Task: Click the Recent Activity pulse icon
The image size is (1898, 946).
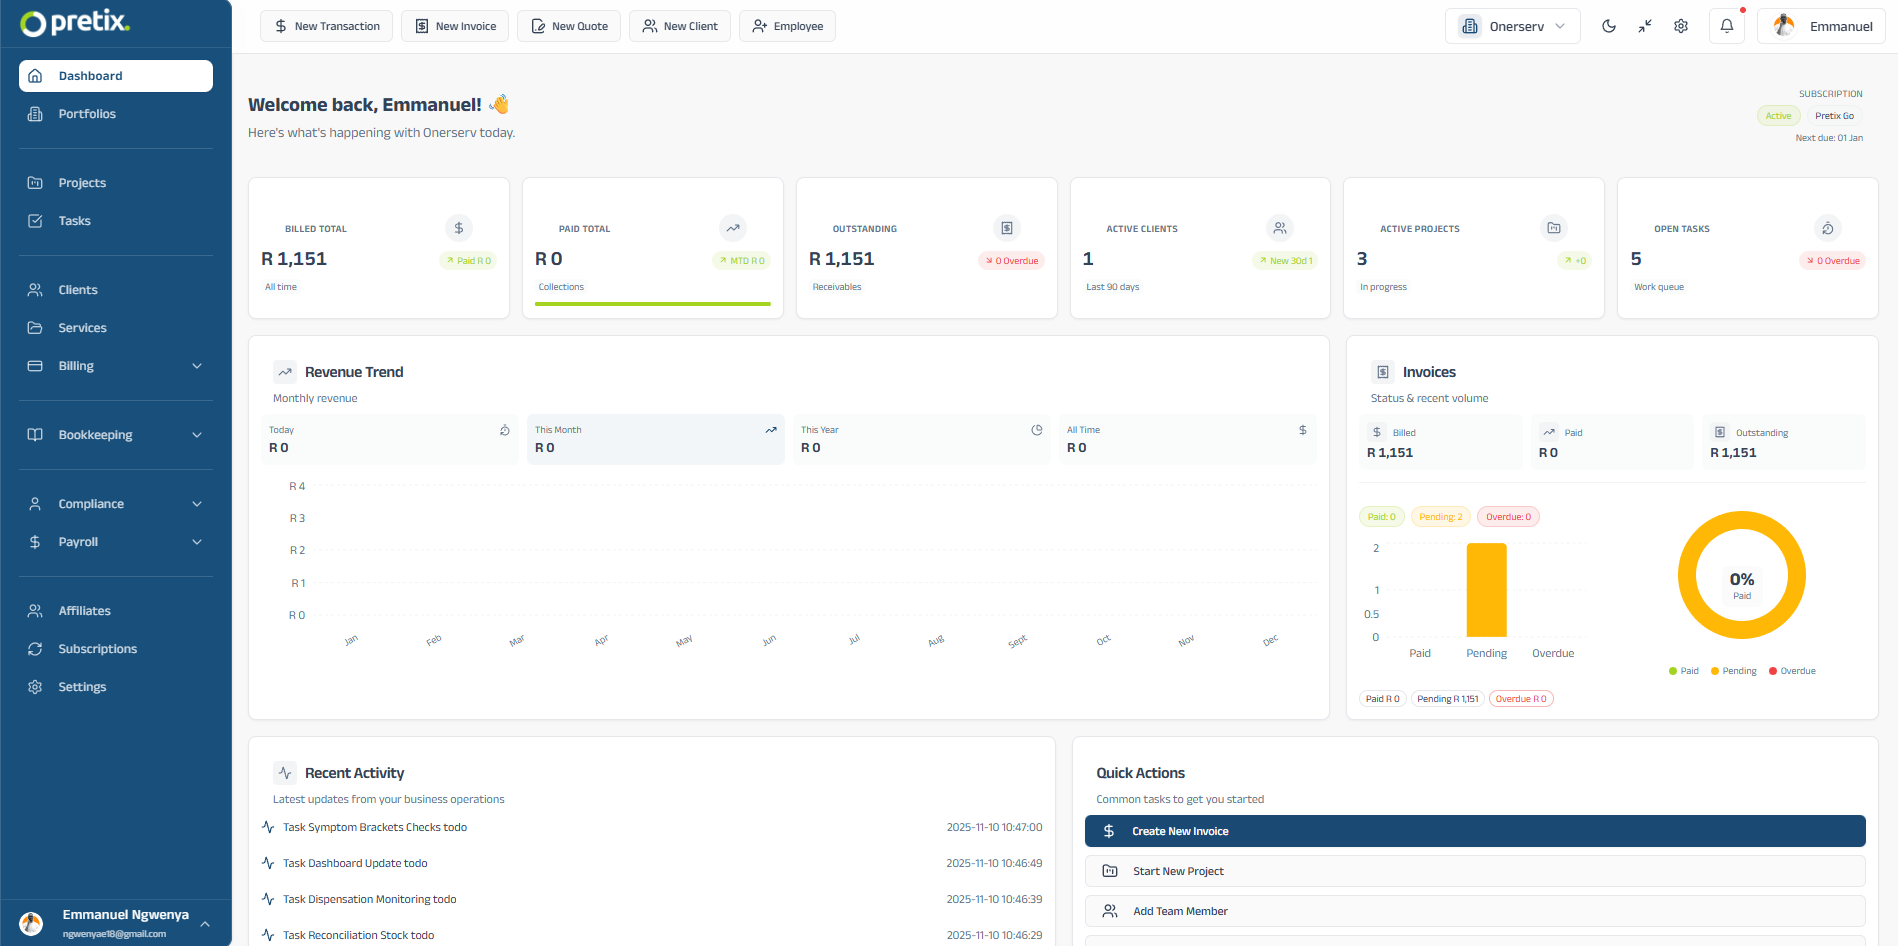Action: 285,772
